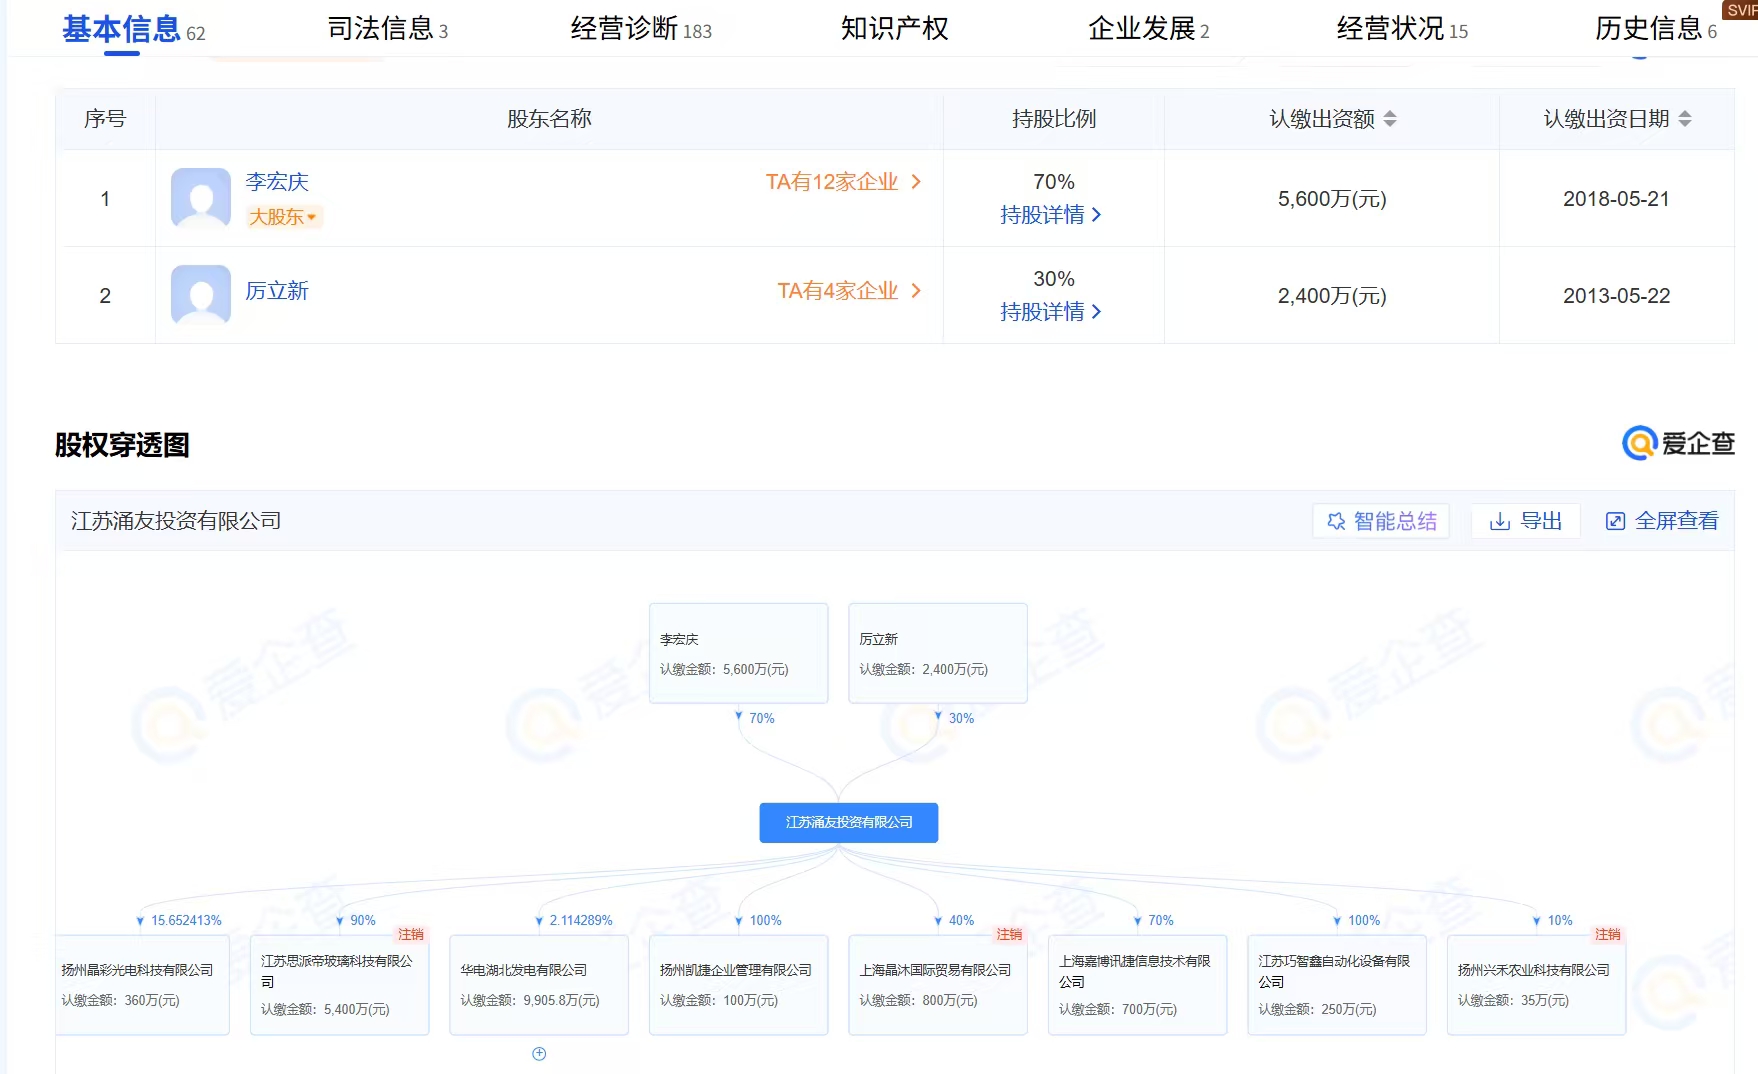This screenshot has width=1758, height=1074.
Task: Click 李宏庆 avatar in shareholder table
Action: coord(201,197)
